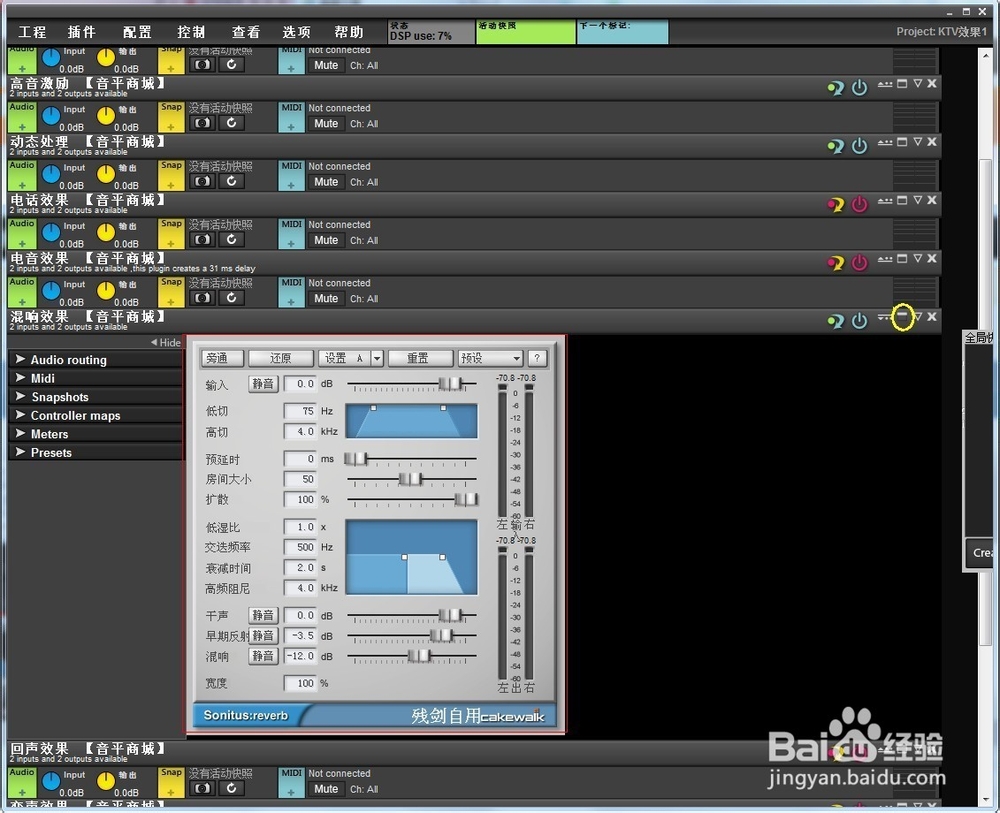Viewport: 1000px width, 813px height.
Task: Click reload snapshot icon in 高音激励 row
Action: pyautogui.click(x=232, y=123)
